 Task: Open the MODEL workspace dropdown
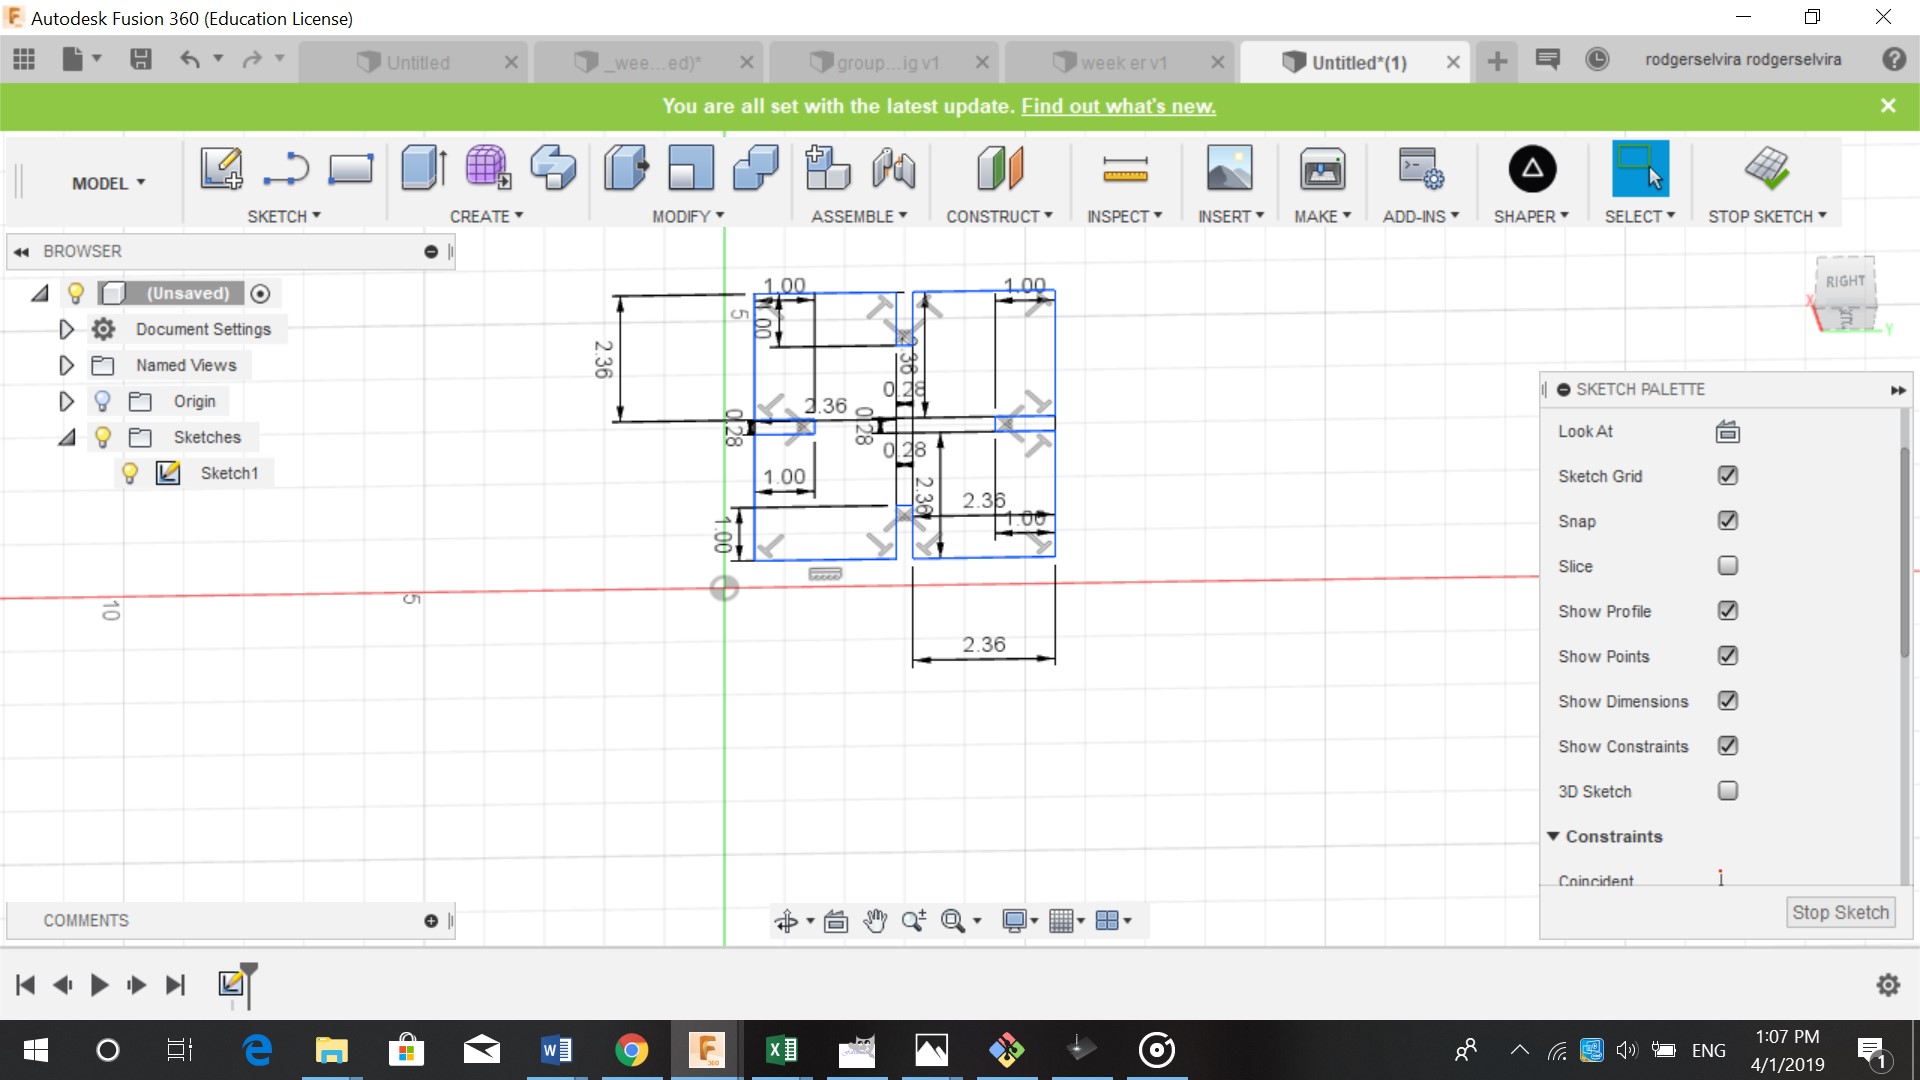(108, 183)
